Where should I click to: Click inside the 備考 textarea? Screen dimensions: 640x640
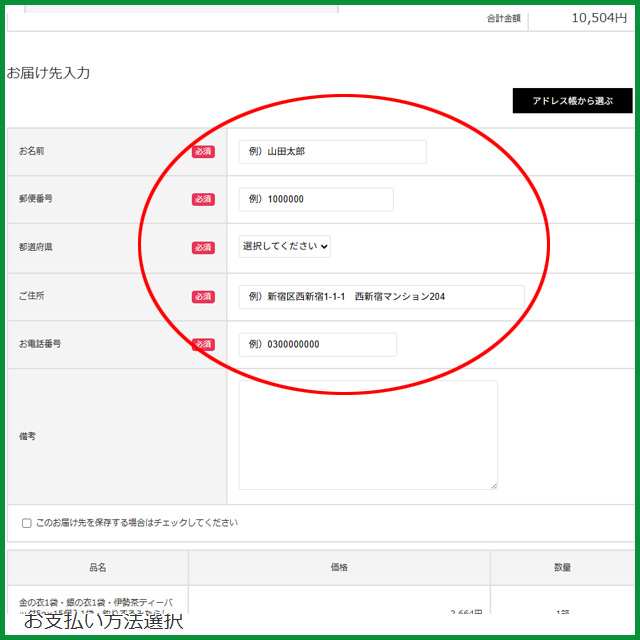tap(367, 434)
